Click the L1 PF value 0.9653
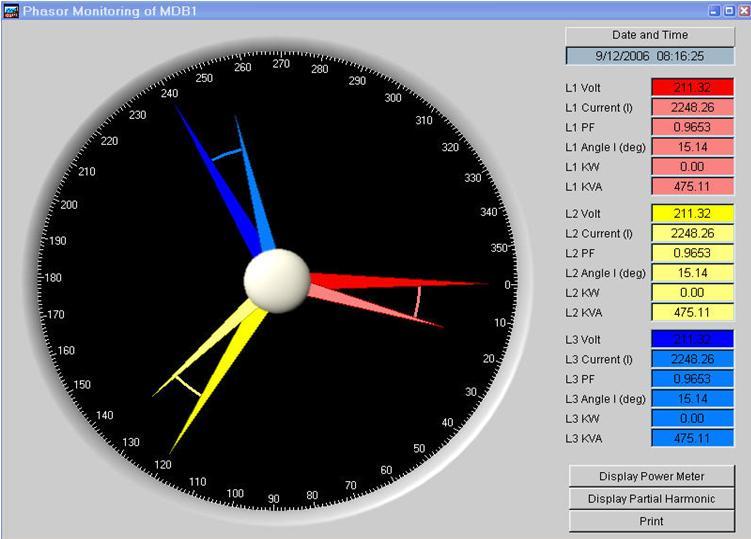The image size is (751, 539). coord(692,127)
